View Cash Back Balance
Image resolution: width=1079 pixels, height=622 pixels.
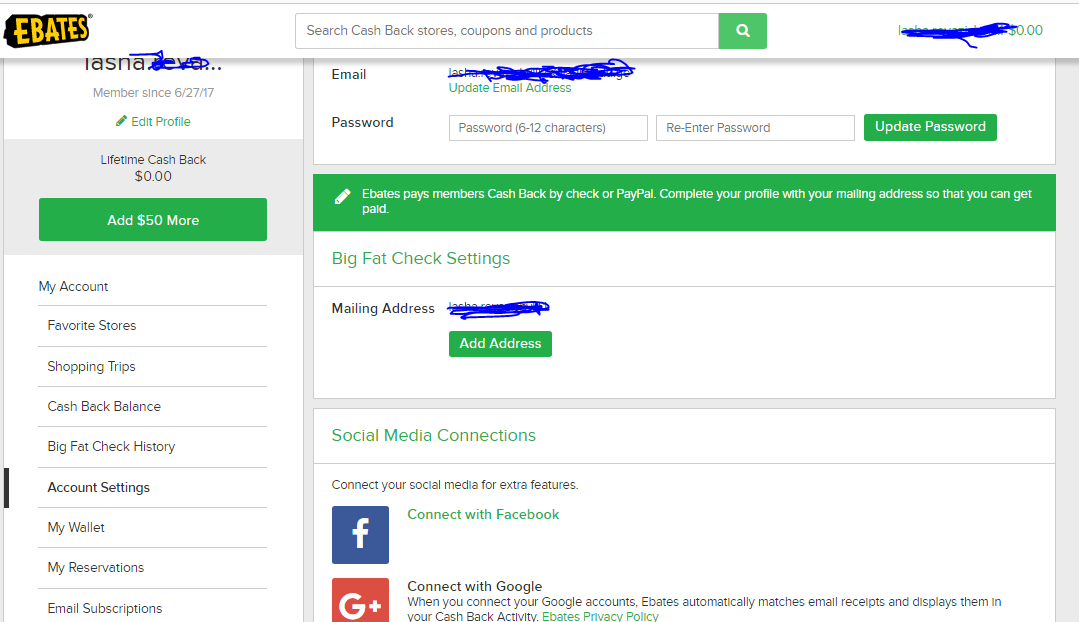pyautogui.click(x=104, y=407)
